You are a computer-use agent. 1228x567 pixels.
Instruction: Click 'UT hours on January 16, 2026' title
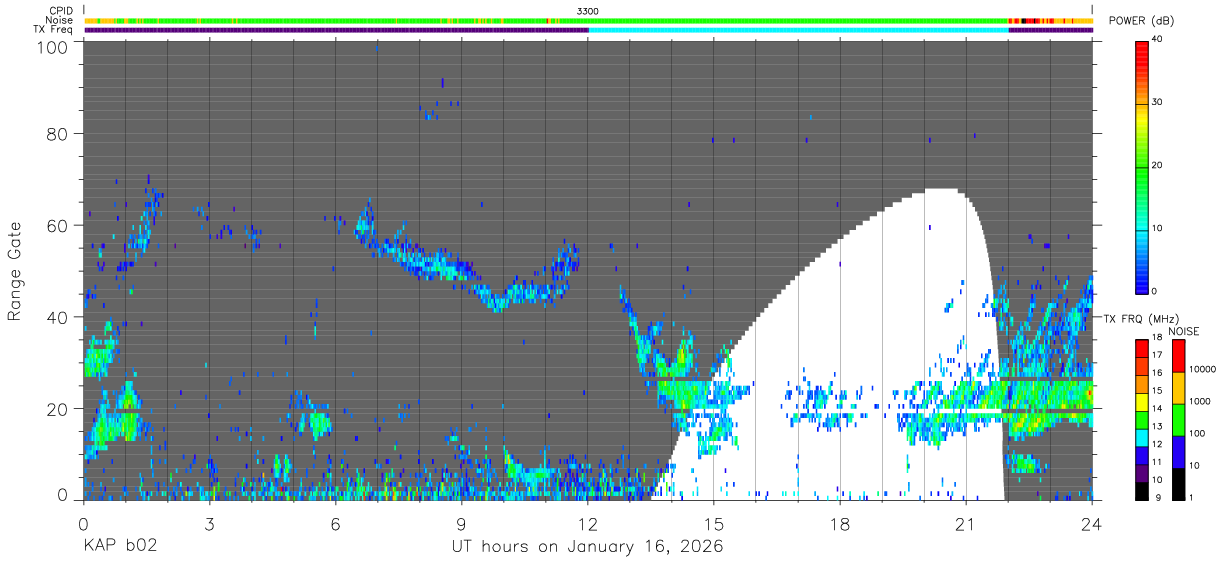coord(586,548)
